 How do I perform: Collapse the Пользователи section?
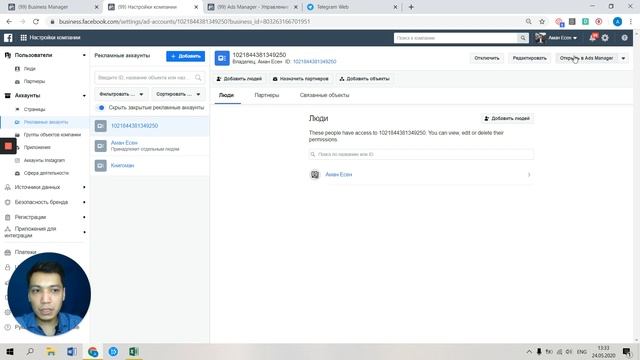(x=84, y=55)
